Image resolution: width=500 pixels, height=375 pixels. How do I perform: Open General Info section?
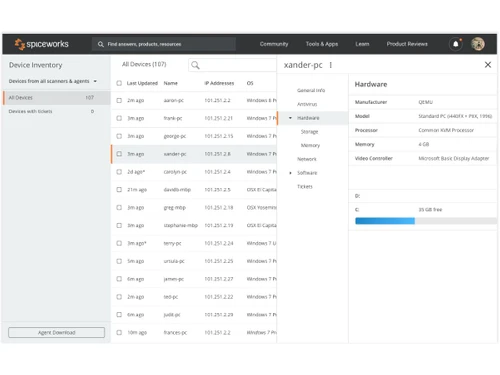pos(311,90)
